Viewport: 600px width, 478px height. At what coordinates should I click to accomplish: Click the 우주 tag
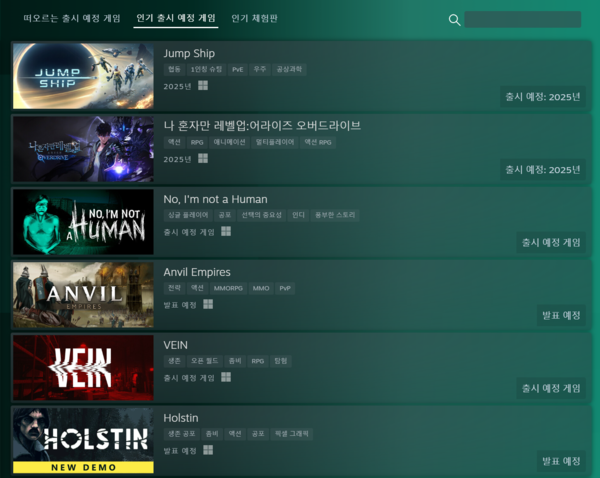point(260,69)
